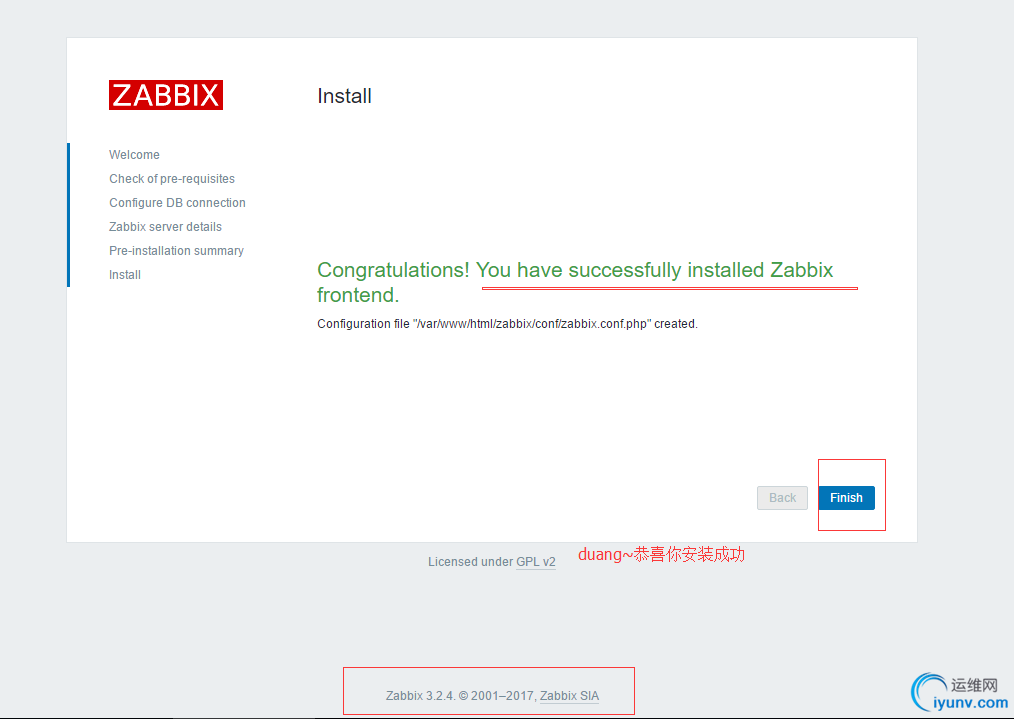The height and width of the screenshot is (719, 1014).
Task: Click the Zabbix 3.2.4 version text
Action: click(420, 696)
